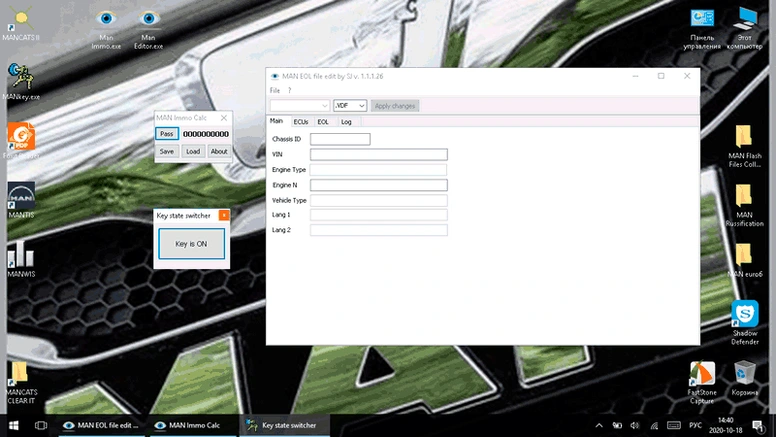Image resolution: width=776 pixels, height=437 pixels.
Task: Close the MAN Immo Calc window
Action: (x=224, y=118)
